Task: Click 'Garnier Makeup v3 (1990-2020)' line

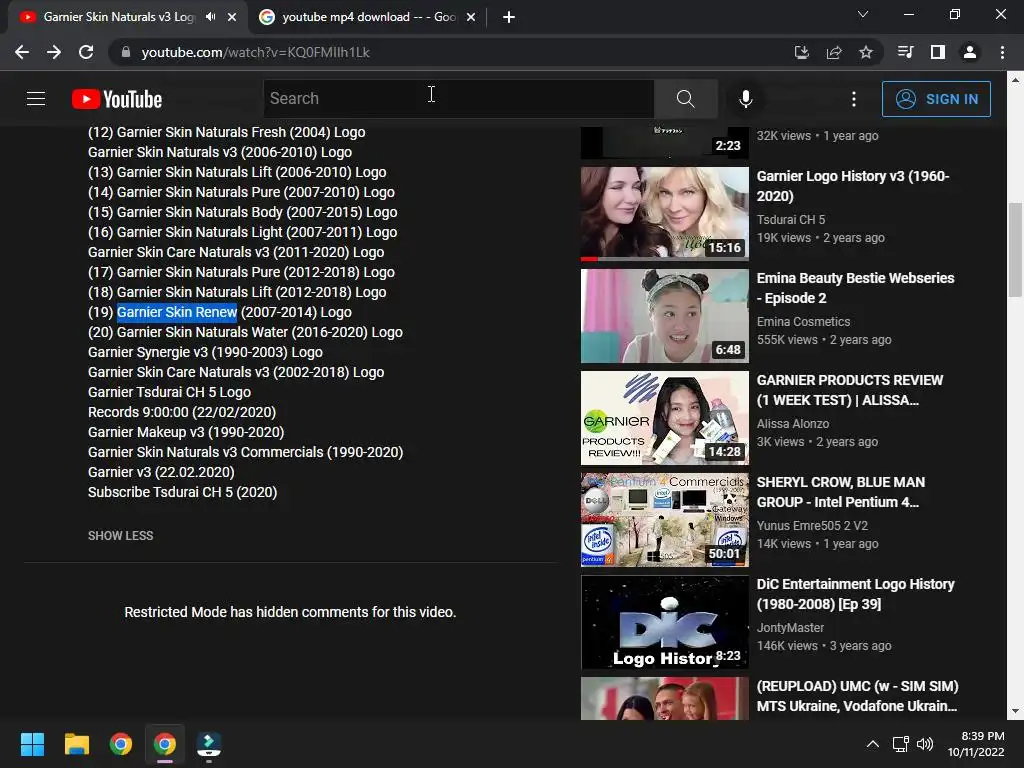Action: [185, 432]
